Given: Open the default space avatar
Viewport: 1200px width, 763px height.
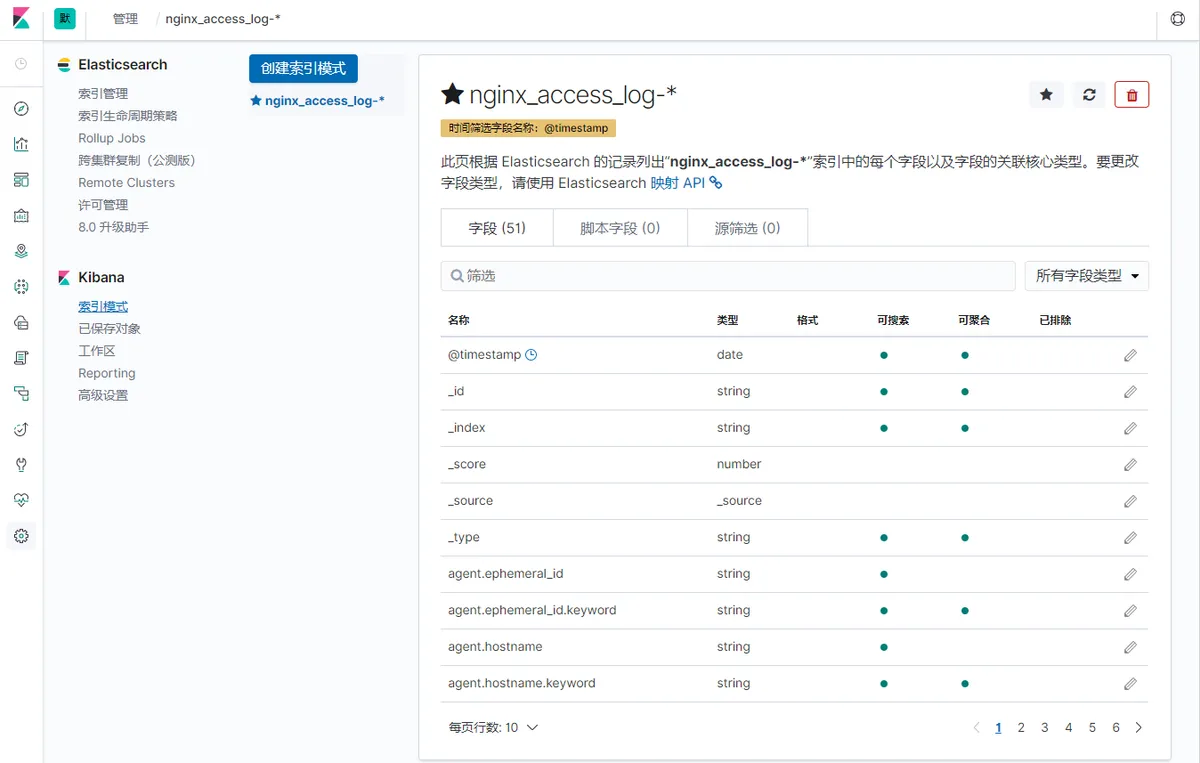Looking at the screenshot, I should [x=65, y=19].
